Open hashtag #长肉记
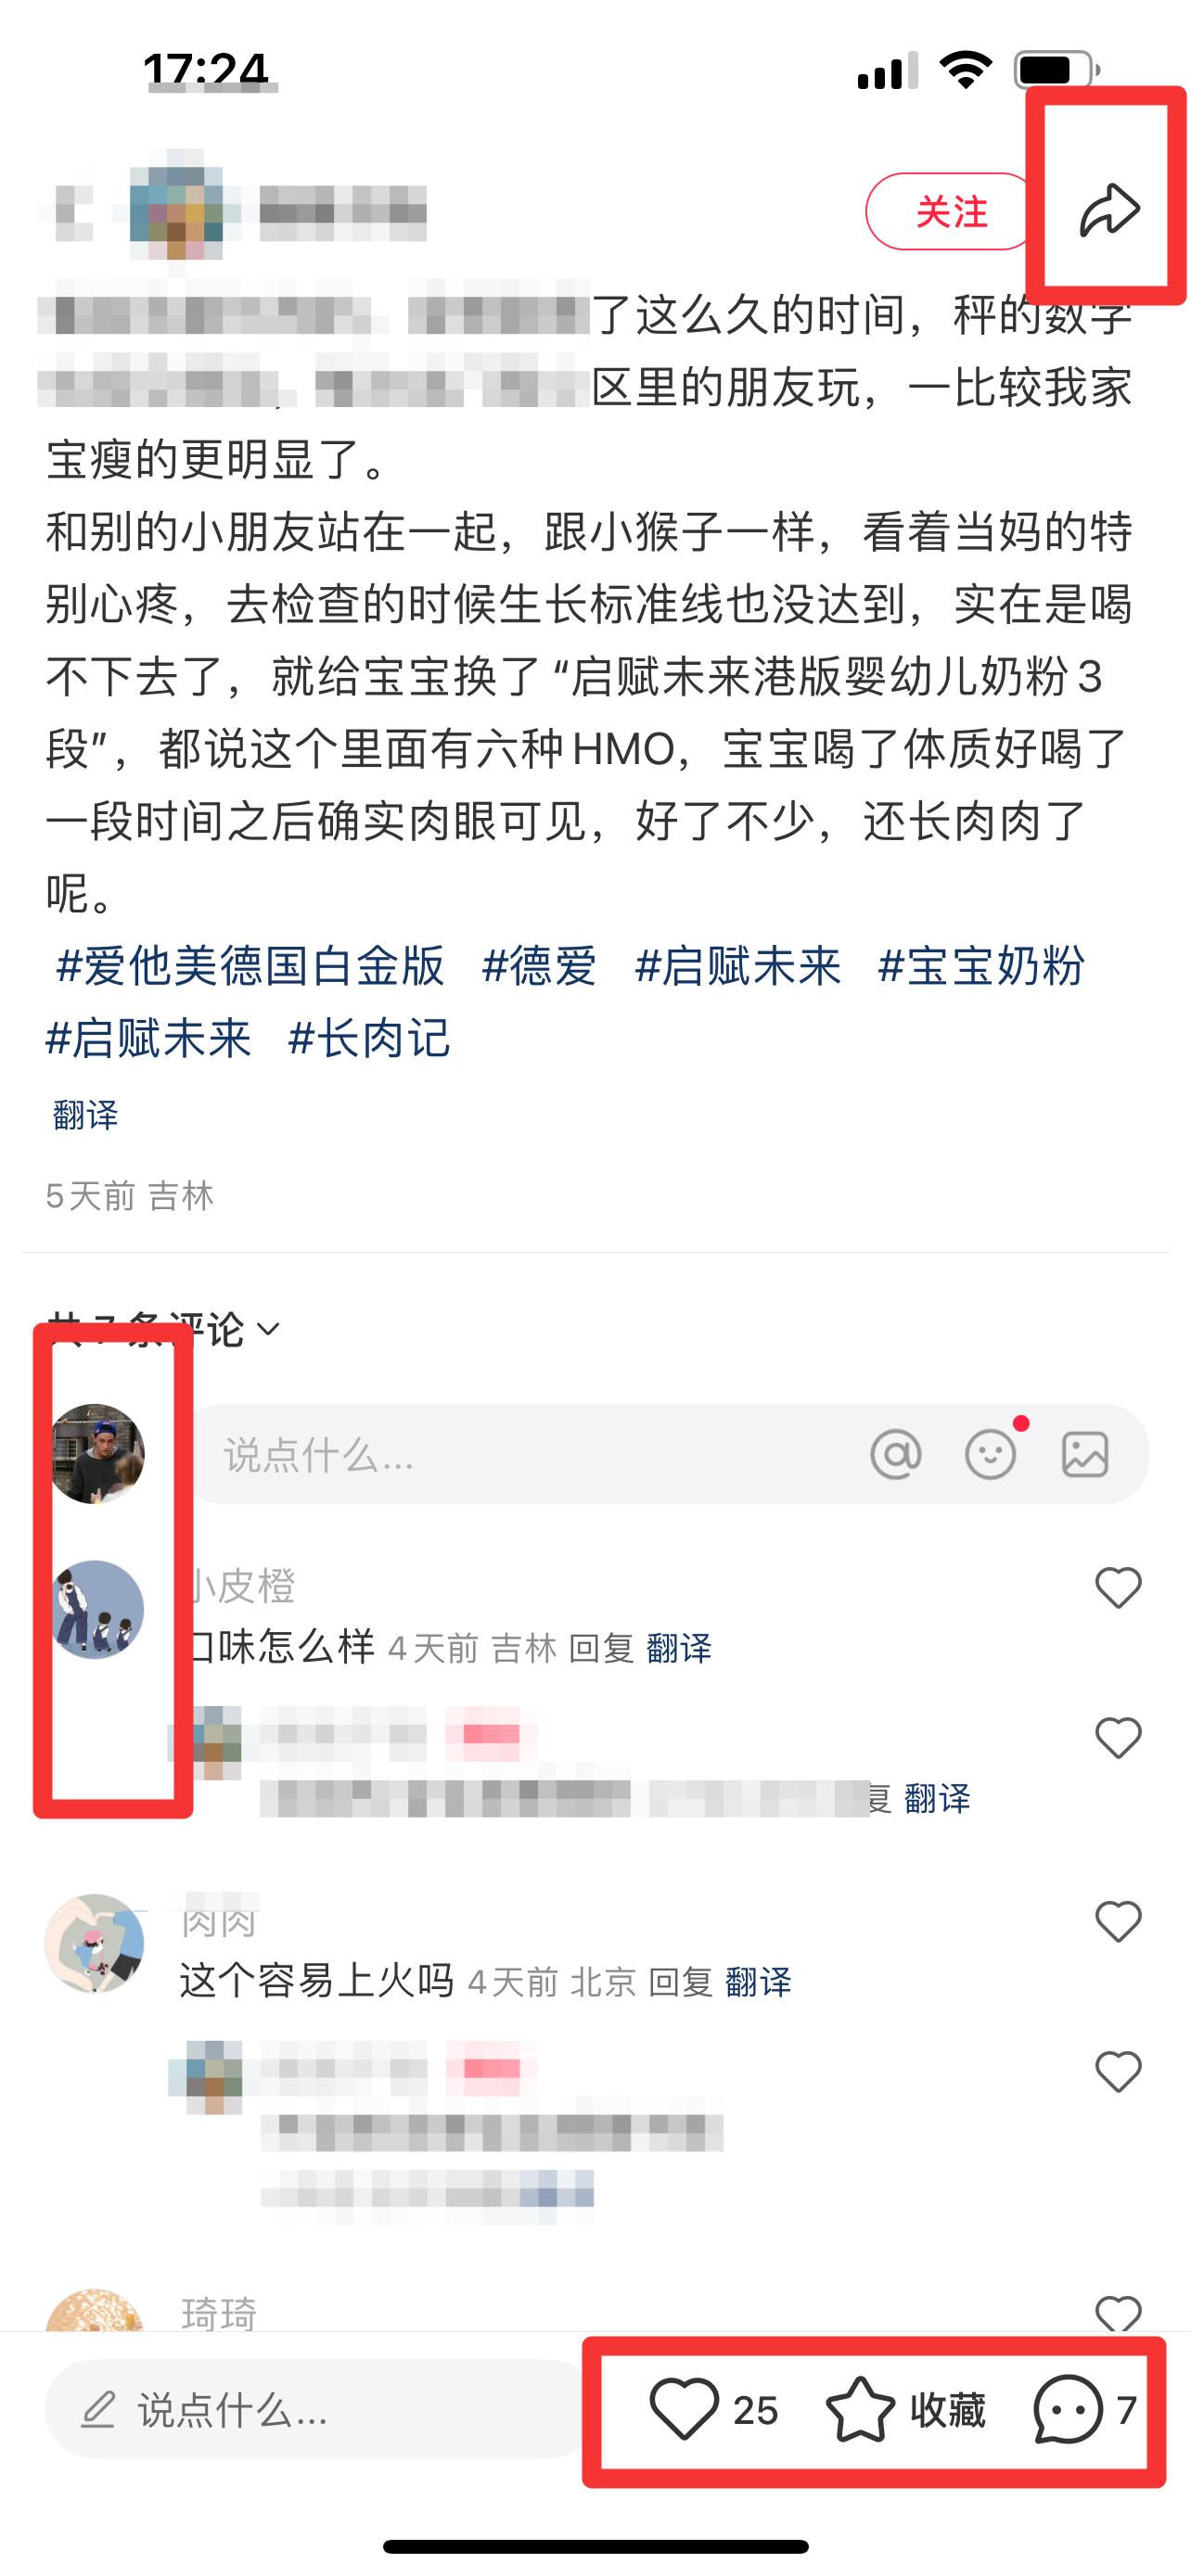Image resolution: width=1191 pixels, height=2576 pixels. click(x=369, y=1038)
